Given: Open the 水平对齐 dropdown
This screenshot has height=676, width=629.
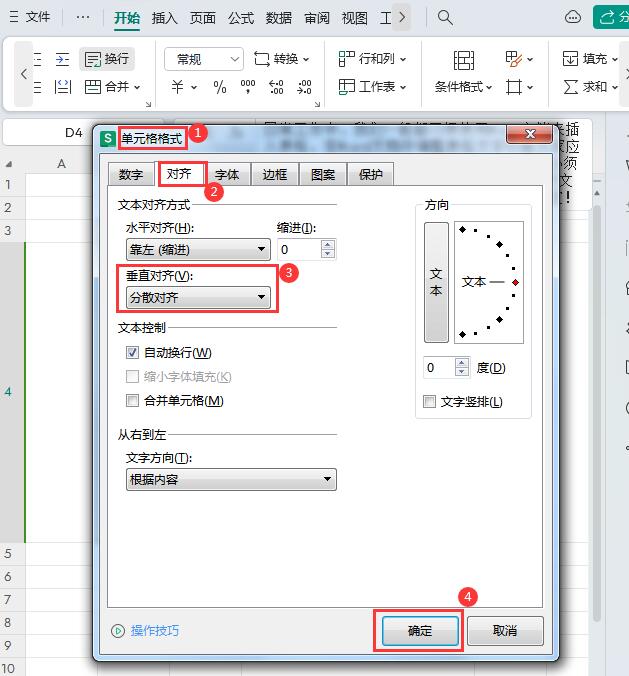Looking at the screenshot, I should [198, 250].
